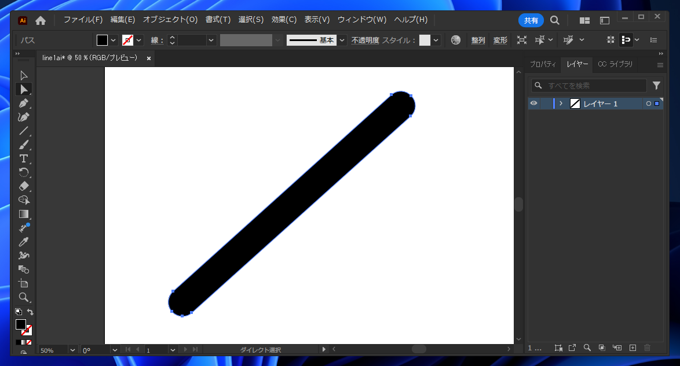Open artboard number dropdown
Screen dimensions: 680x366
pyautogui.click(x=173, y=350)
